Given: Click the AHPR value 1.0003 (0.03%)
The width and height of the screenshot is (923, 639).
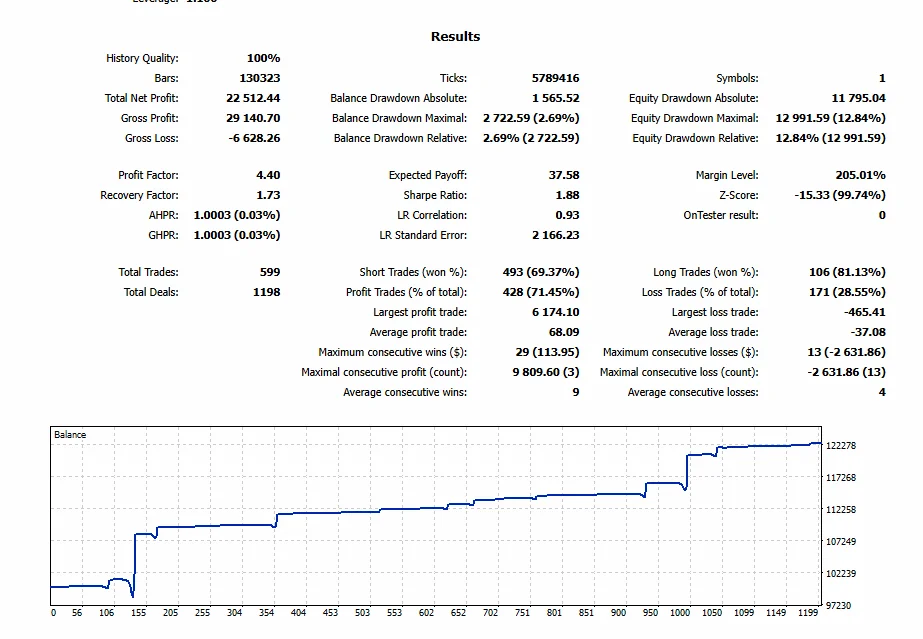Looking at the screenshot, I should [x=237, y=215].
